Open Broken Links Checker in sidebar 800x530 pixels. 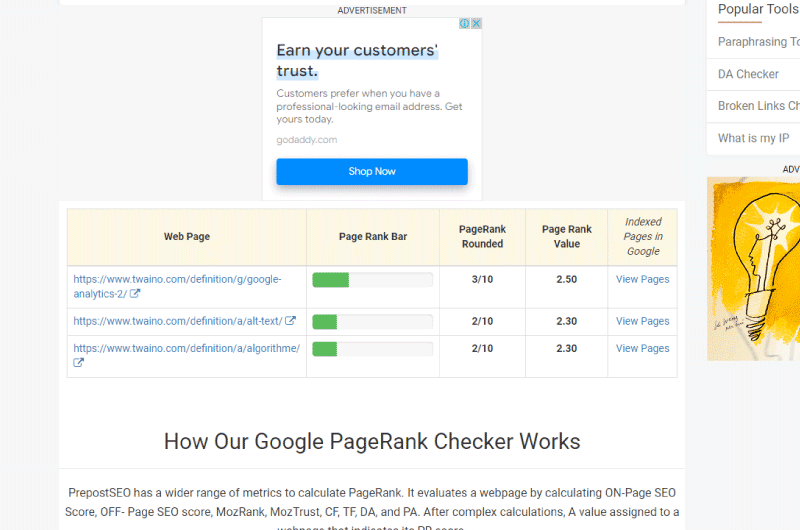coord(758,106)
